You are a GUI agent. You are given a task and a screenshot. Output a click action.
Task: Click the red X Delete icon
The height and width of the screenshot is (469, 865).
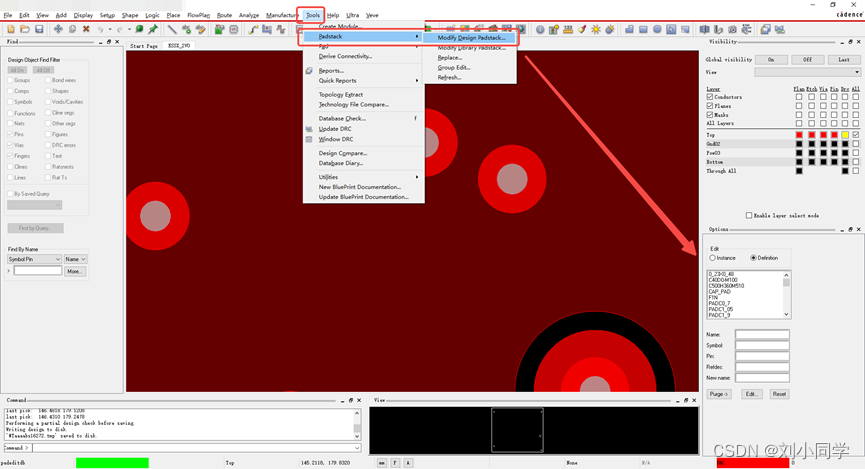point(86,29)
